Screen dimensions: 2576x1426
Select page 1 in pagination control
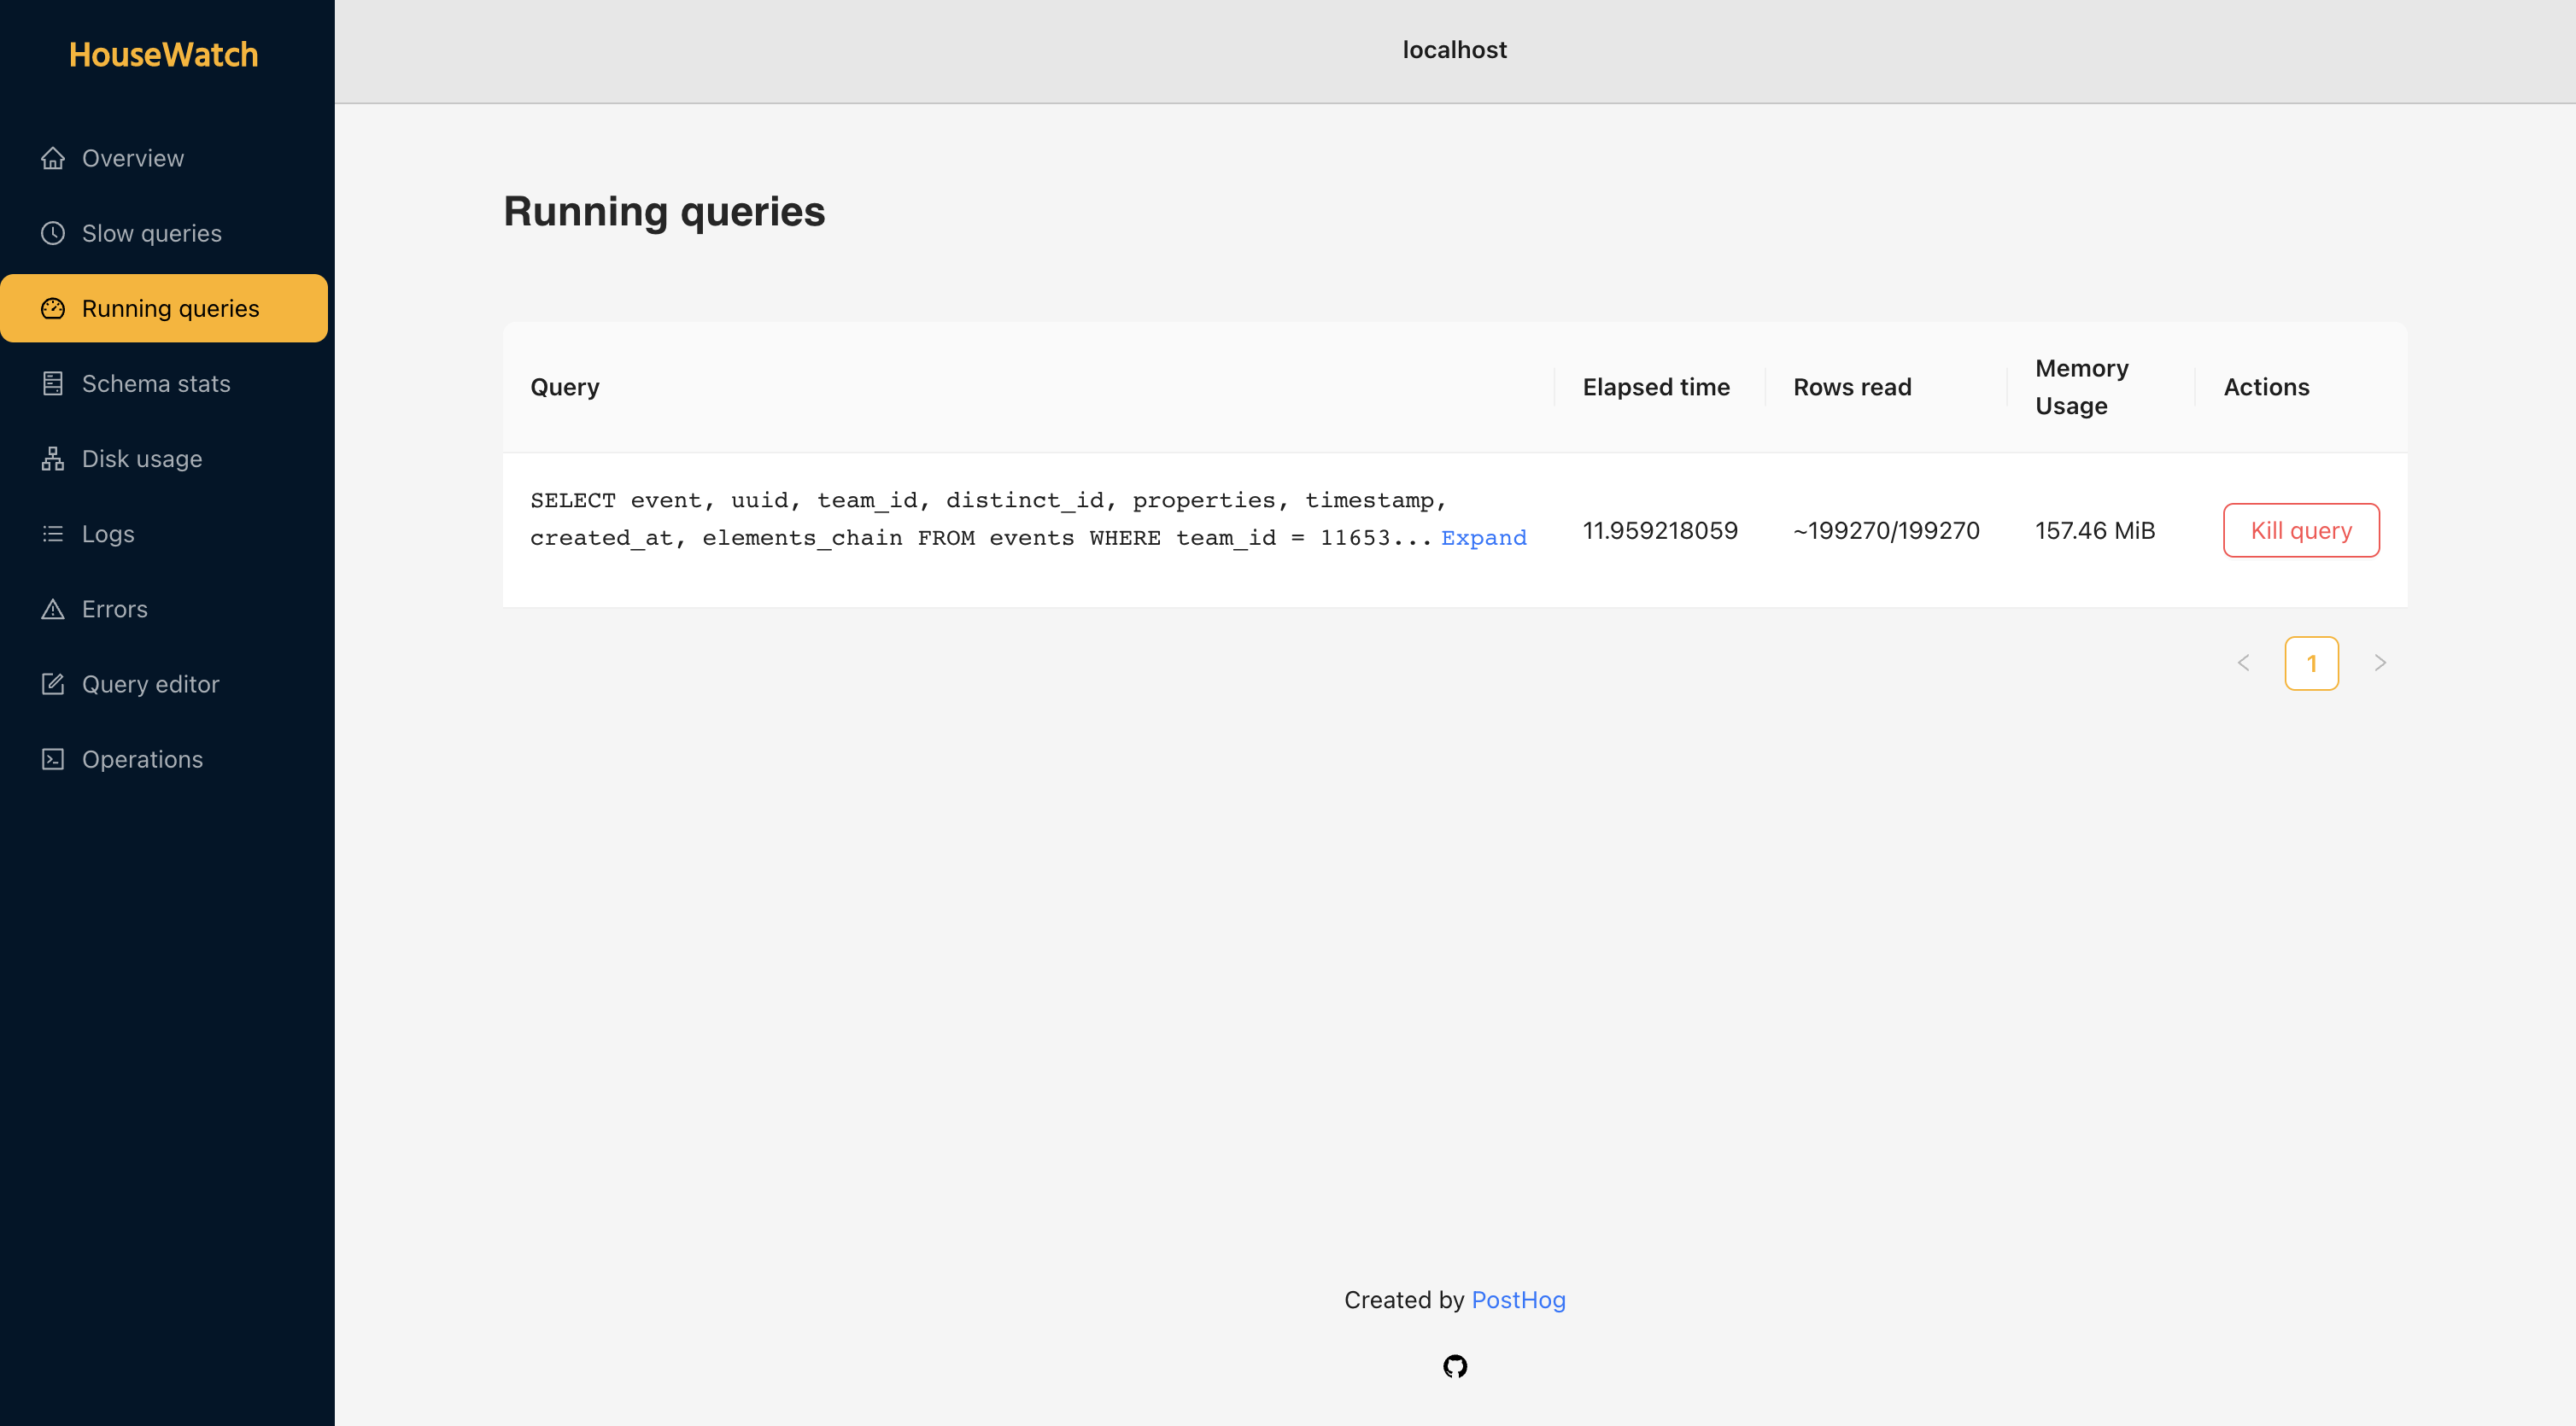coord(2311,662)
